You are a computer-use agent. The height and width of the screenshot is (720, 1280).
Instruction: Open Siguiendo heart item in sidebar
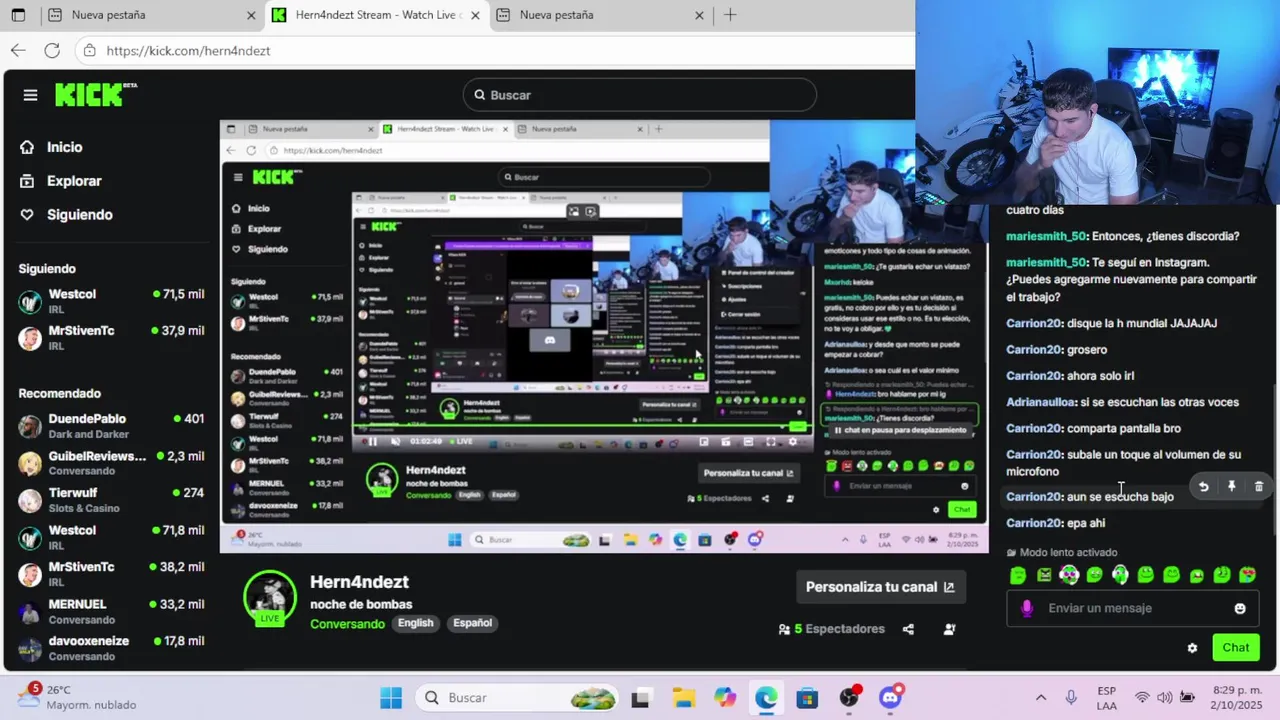click(79, 215)
